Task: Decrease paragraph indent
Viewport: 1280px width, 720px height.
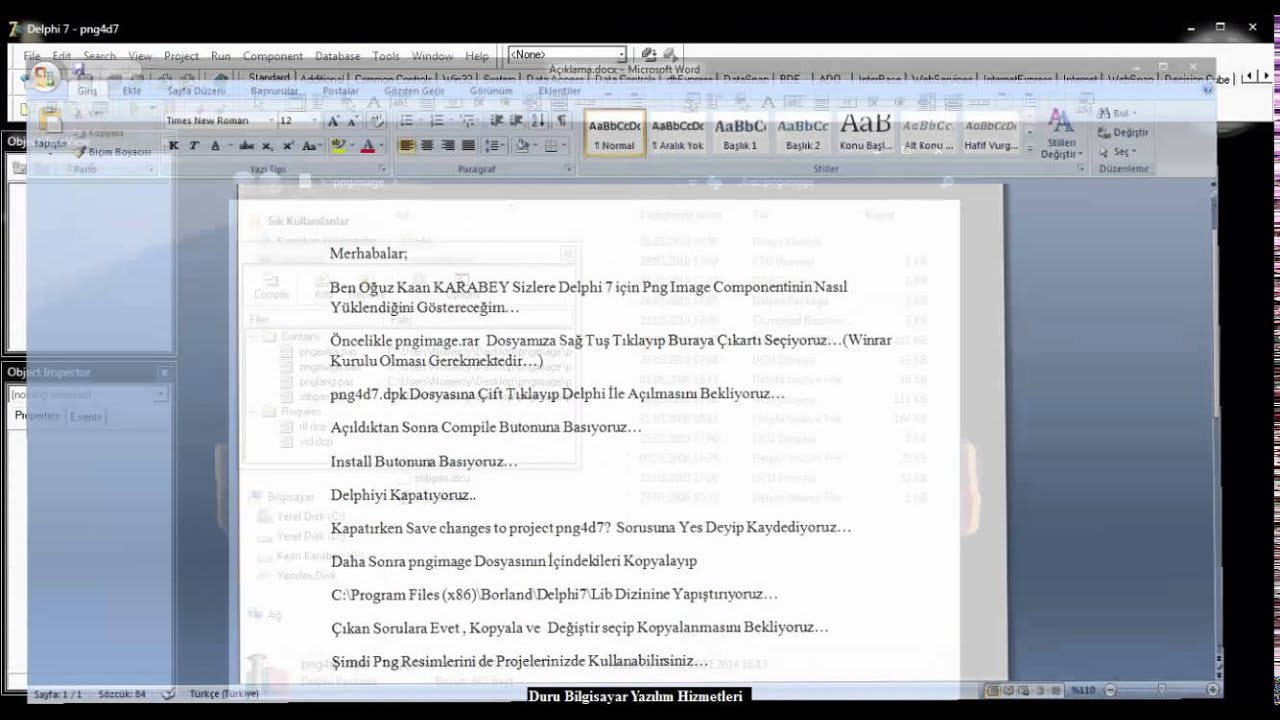Action: tap(497, 121)
